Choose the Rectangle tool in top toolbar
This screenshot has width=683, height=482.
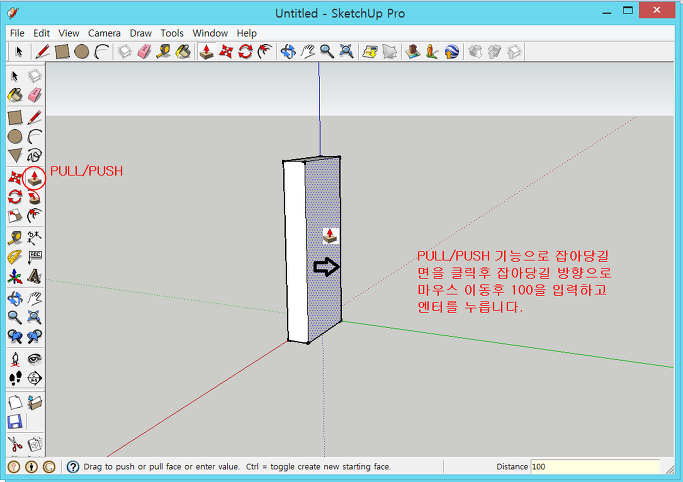[62, 51]
